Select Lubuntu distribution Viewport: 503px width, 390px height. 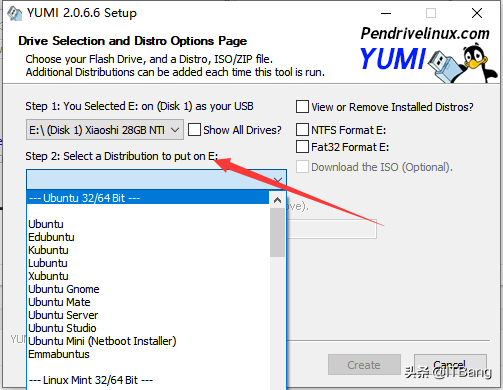pos(148,263)
